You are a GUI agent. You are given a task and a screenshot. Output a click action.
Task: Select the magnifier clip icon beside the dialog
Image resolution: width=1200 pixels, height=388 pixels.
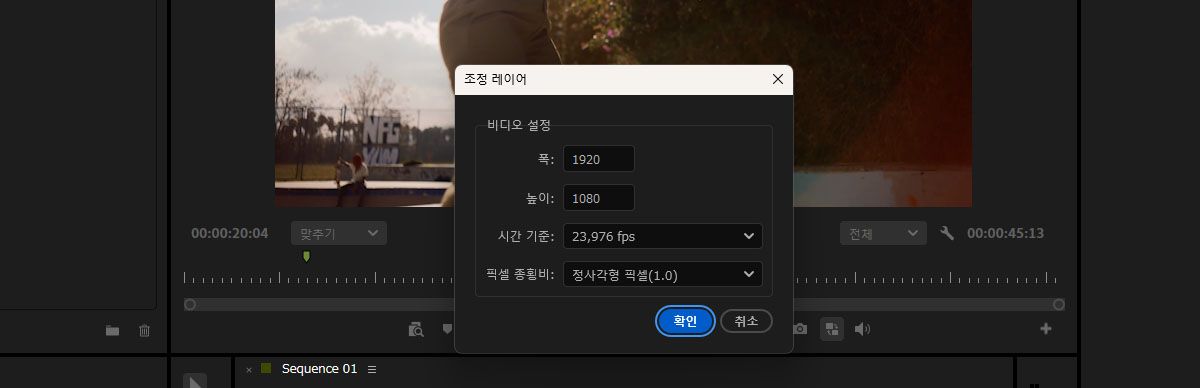[417, 329]
